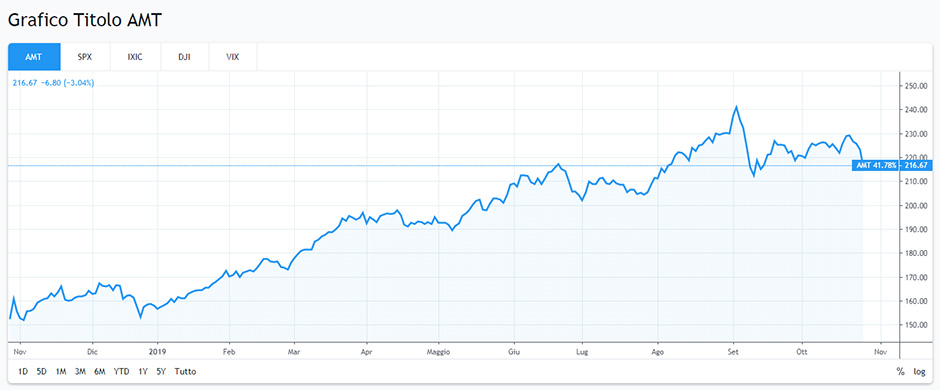The width and height of the screenshot is (940, 390).
Task: Click the 230.00 price axis label
Action: (x=916, y=134)
